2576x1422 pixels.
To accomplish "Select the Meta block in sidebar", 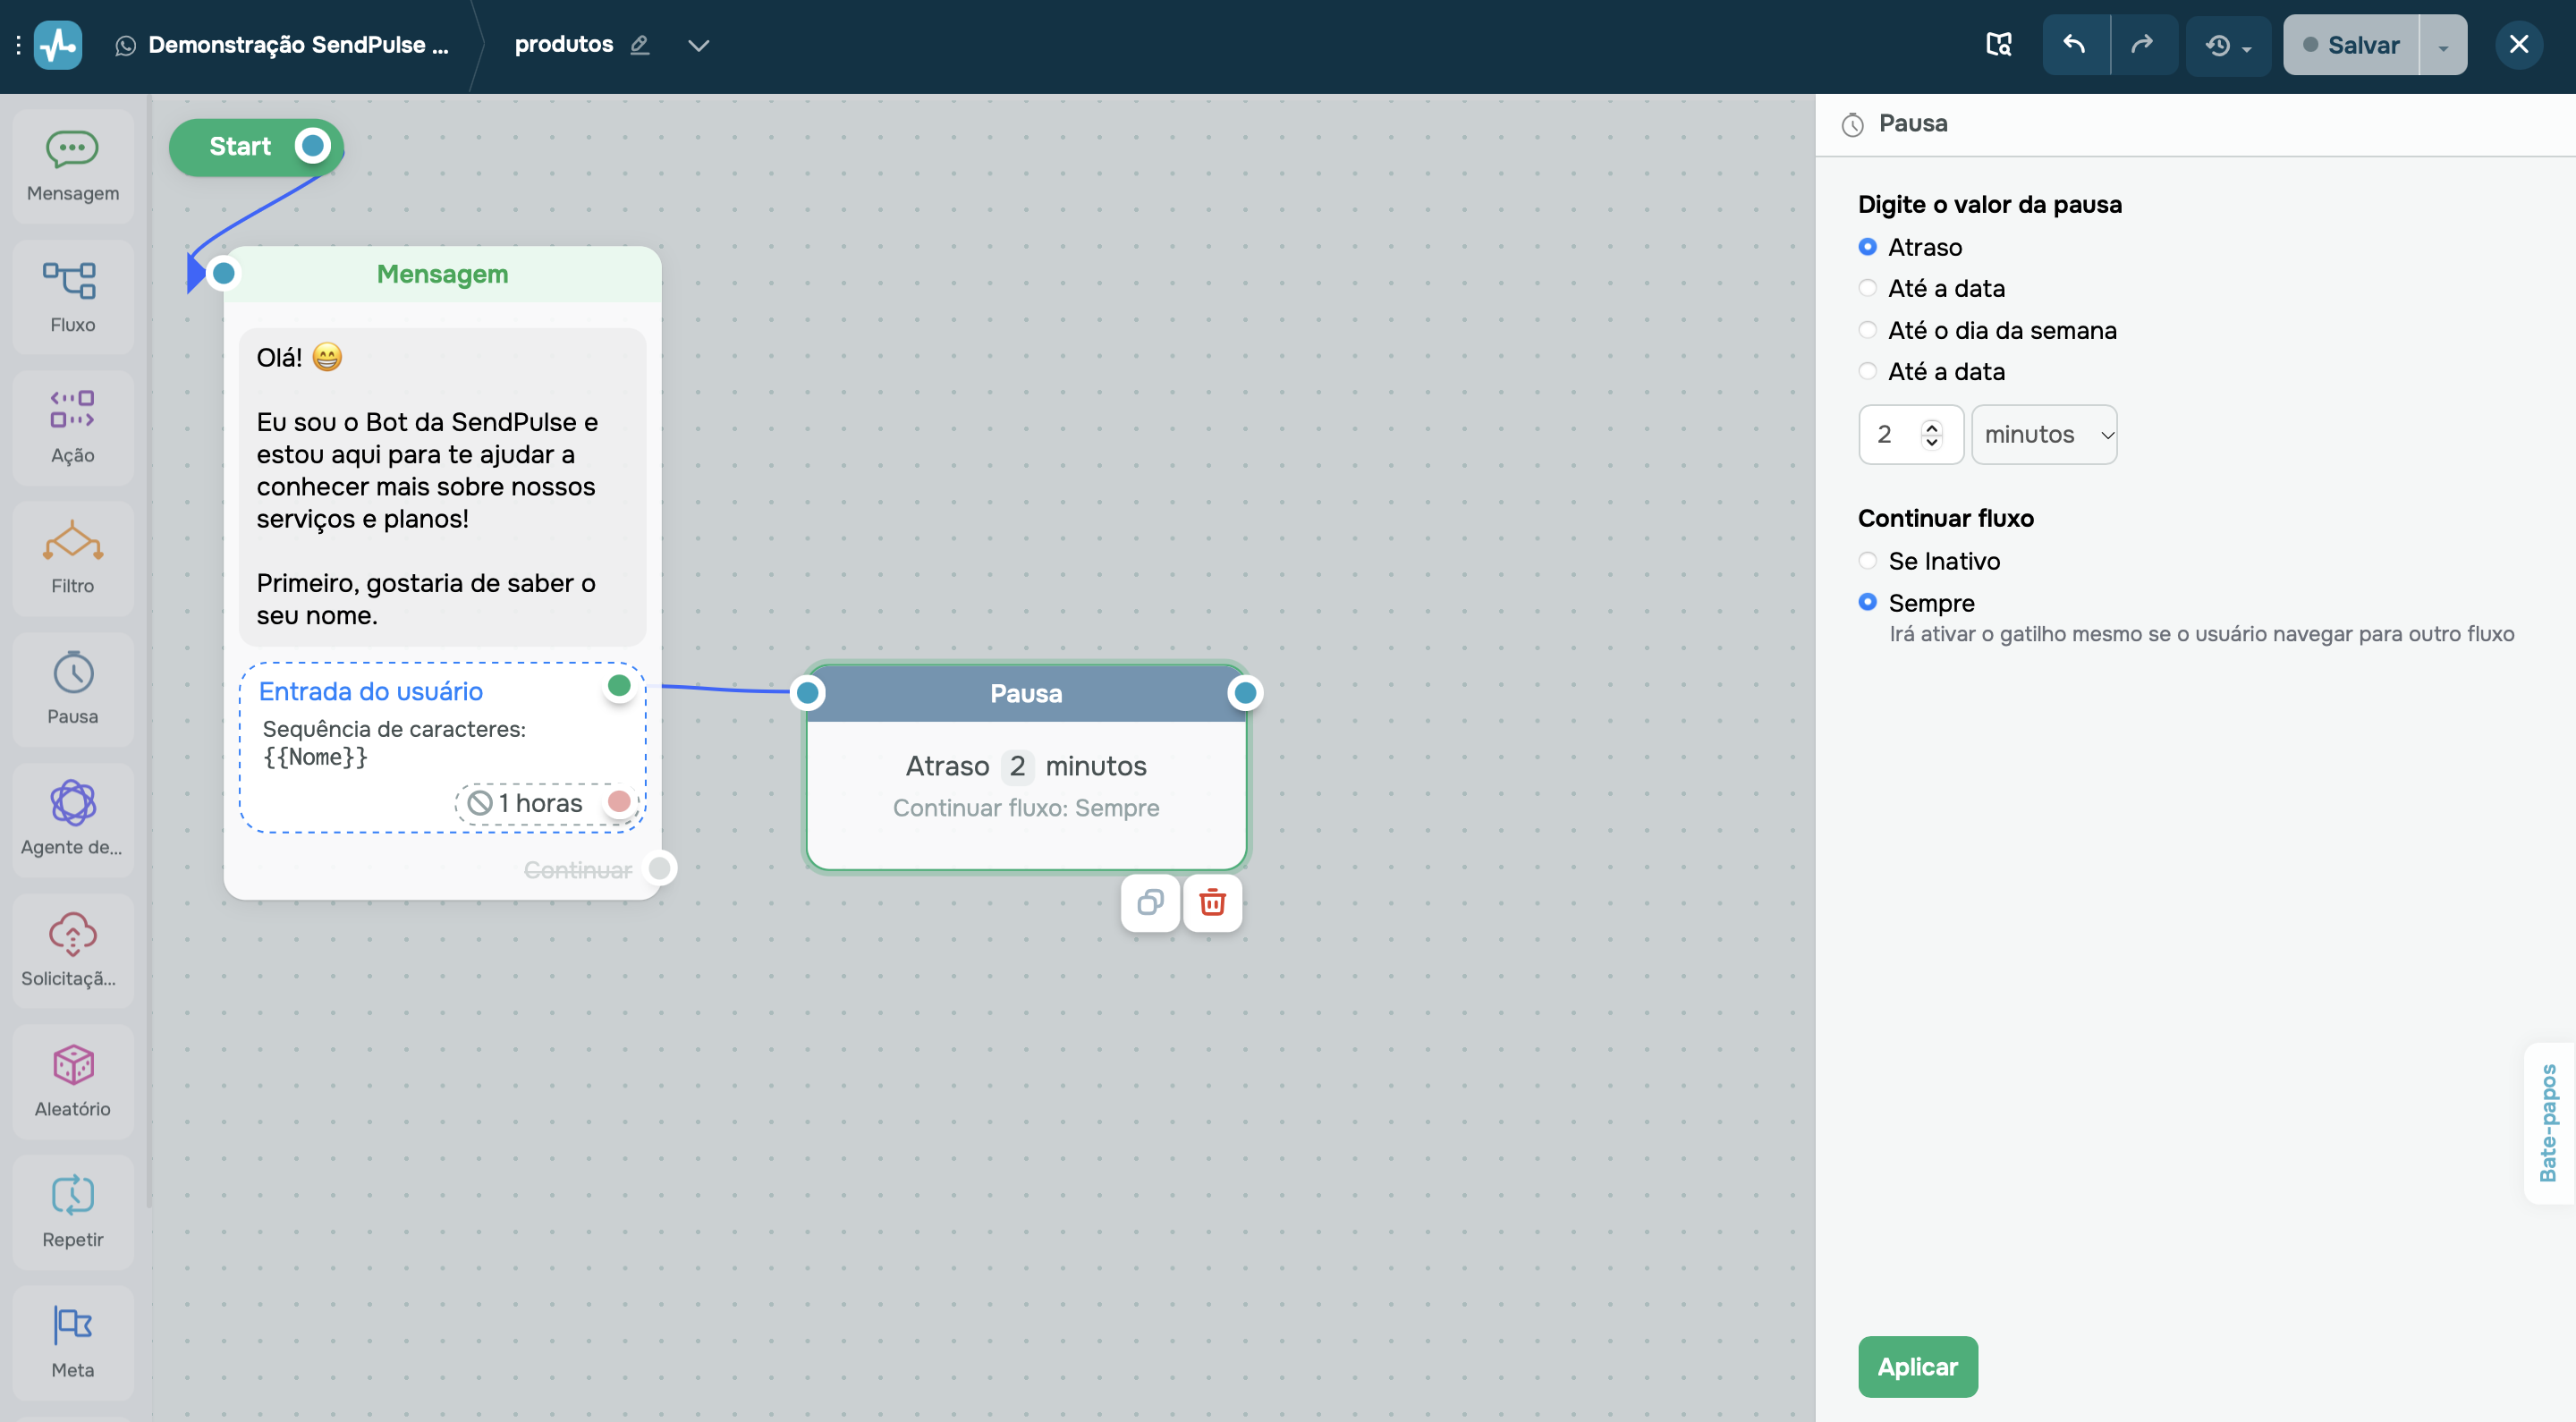I will click(x=73, y=1342).
